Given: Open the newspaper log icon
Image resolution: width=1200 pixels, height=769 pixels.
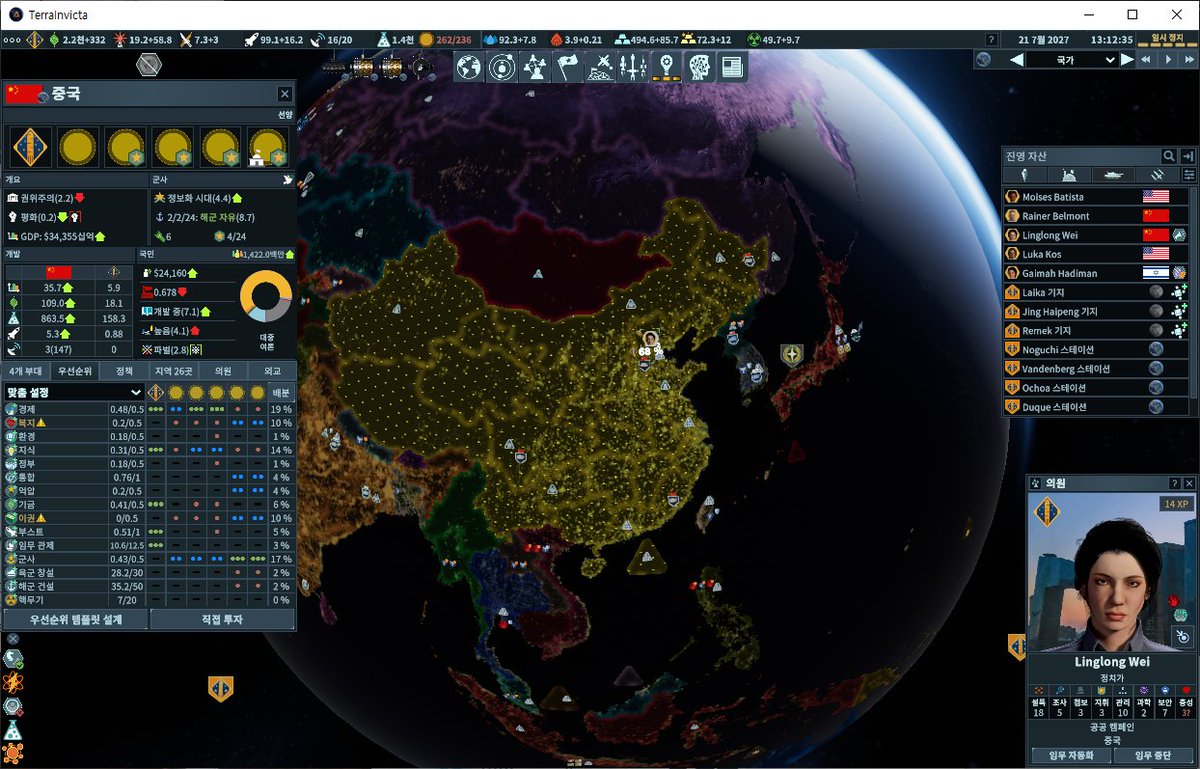Looking at the screenshot, I should (x=732, y=67).
